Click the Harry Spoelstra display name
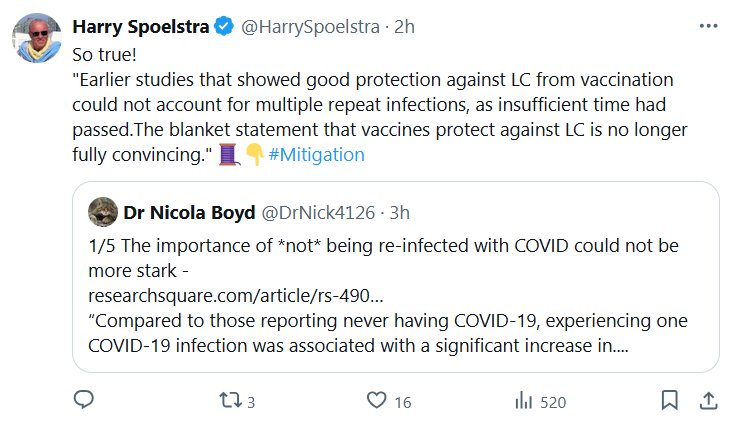Image resolution: width=732 pixels, height=428 pixels. point(141,27)
